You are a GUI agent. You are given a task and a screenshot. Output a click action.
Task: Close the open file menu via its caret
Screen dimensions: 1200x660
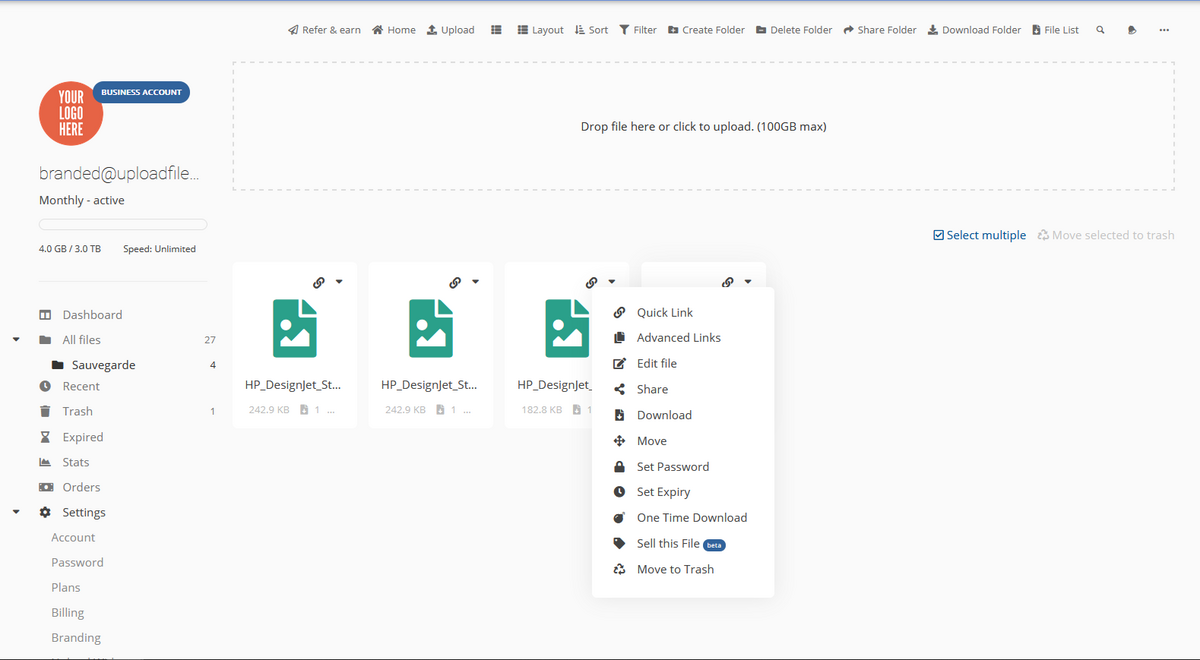point(747,282)
